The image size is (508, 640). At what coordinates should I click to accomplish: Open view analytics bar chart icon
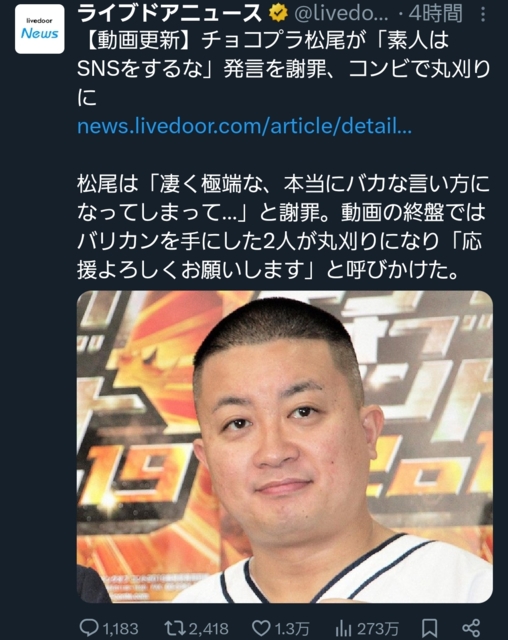click(344, 628)
